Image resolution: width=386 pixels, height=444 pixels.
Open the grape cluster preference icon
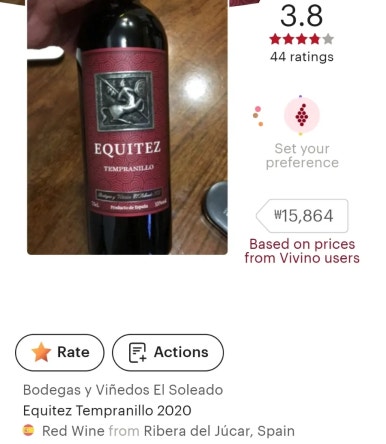point(301,115)
